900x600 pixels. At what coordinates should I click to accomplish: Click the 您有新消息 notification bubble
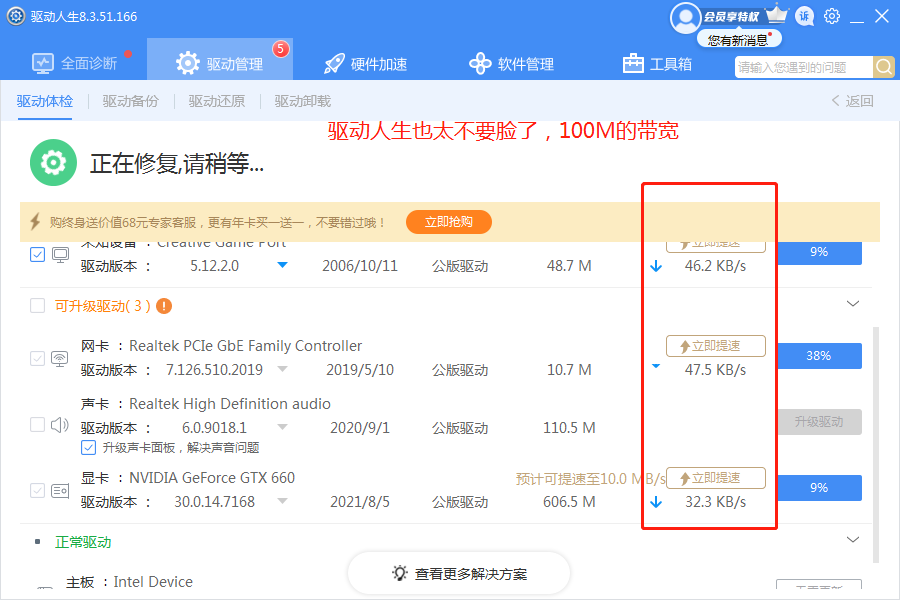[x=739, y=40]
